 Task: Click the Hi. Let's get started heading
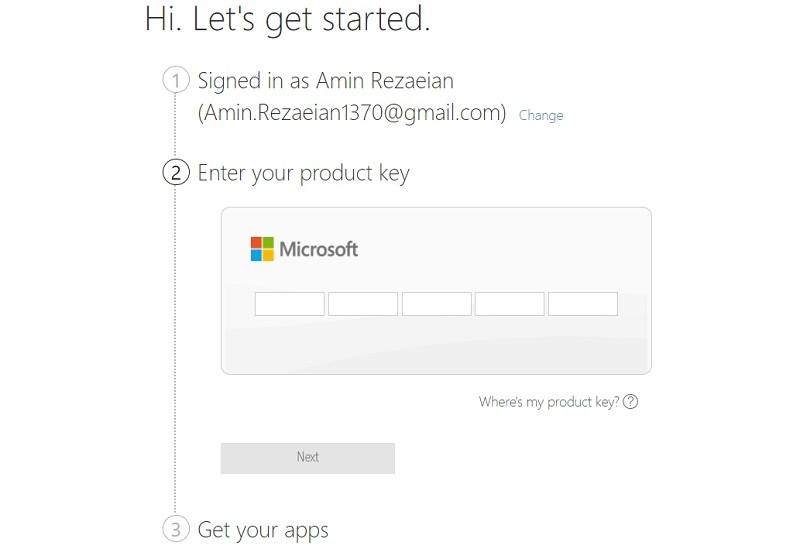tap(288, 19)
